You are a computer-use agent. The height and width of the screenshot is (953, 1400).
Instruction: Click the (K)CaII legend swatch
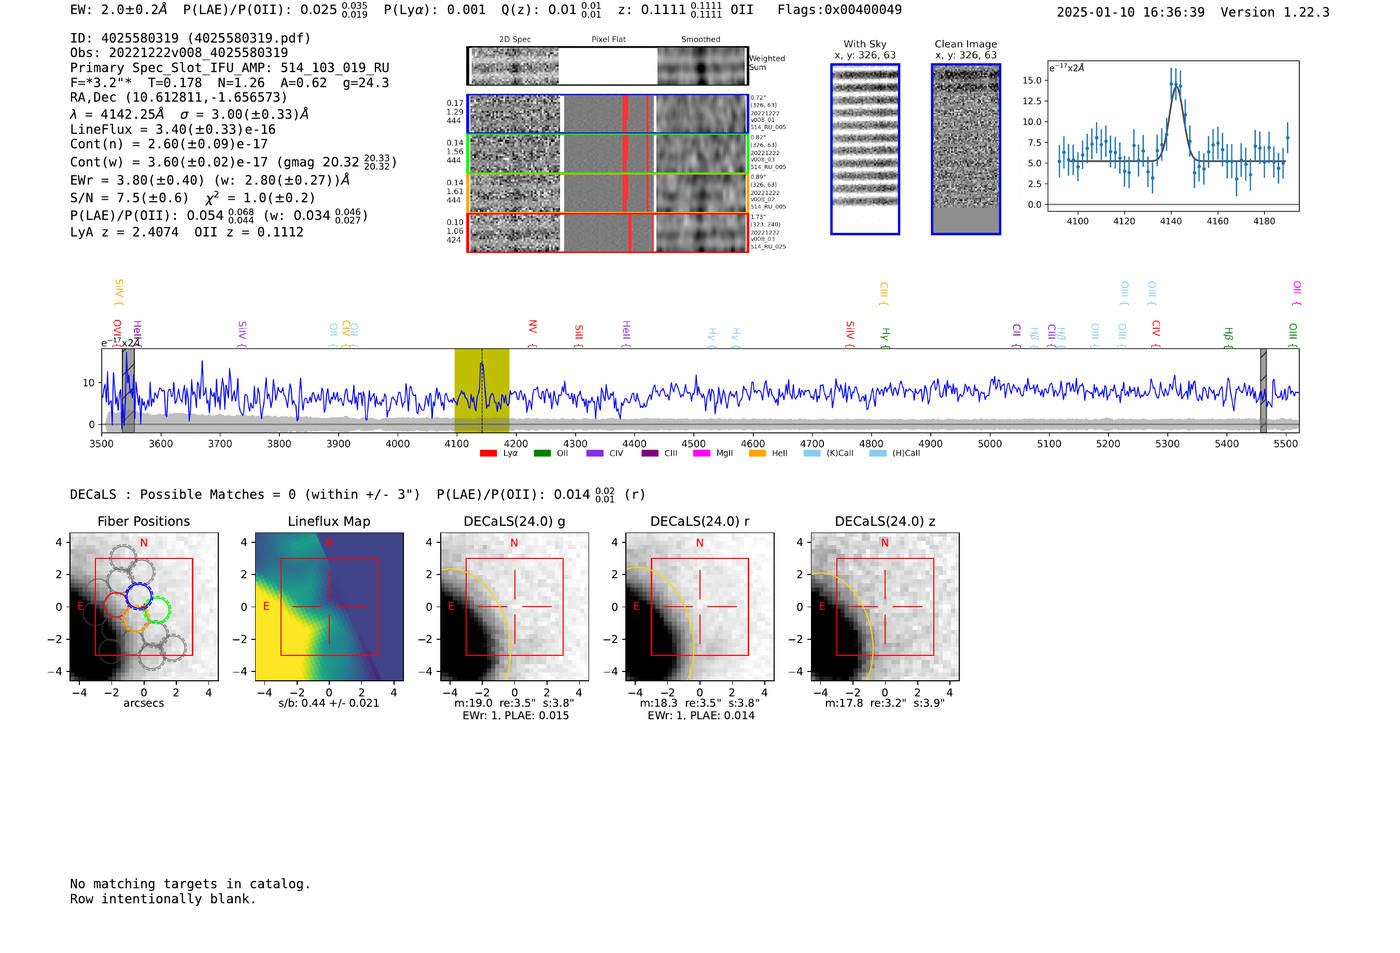(x=812, y=453)
